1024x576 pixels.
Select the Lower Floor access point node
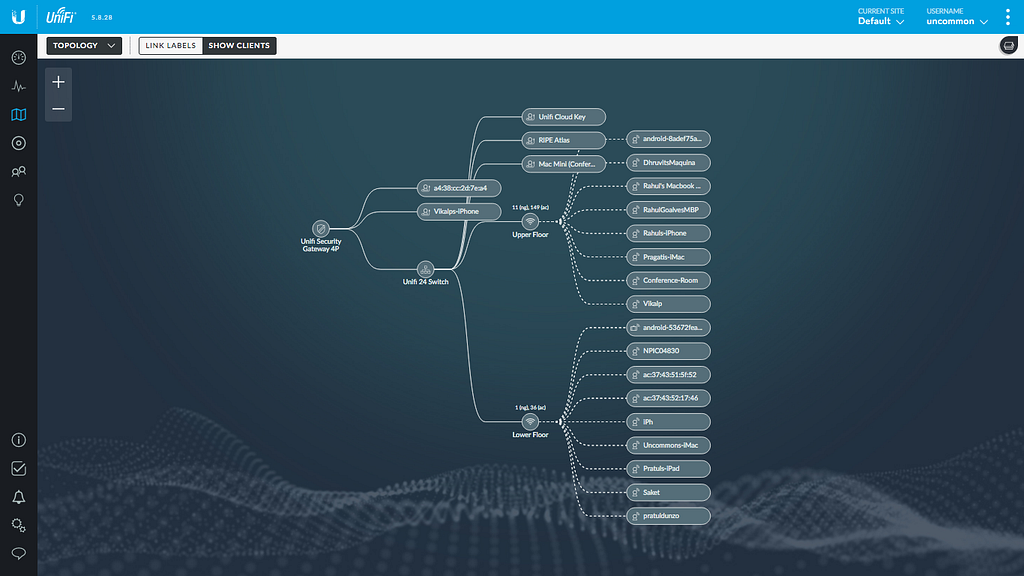(530, 422)
